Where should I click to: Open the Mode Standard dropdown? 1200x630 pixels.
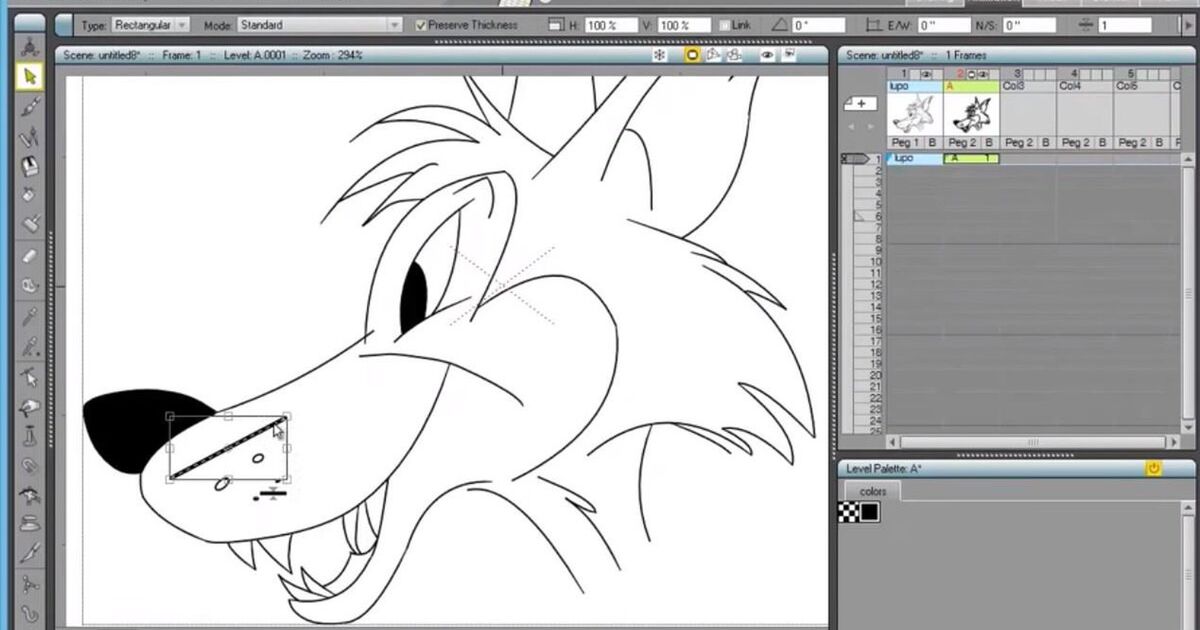pos(319,25)
